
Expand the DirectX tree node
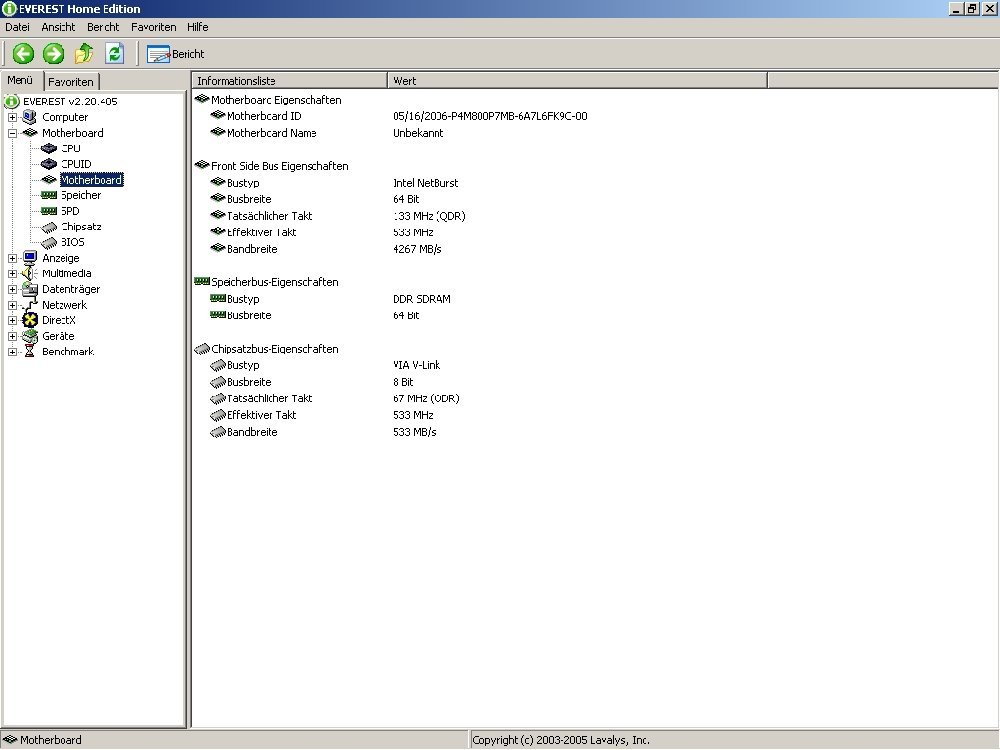12,320
